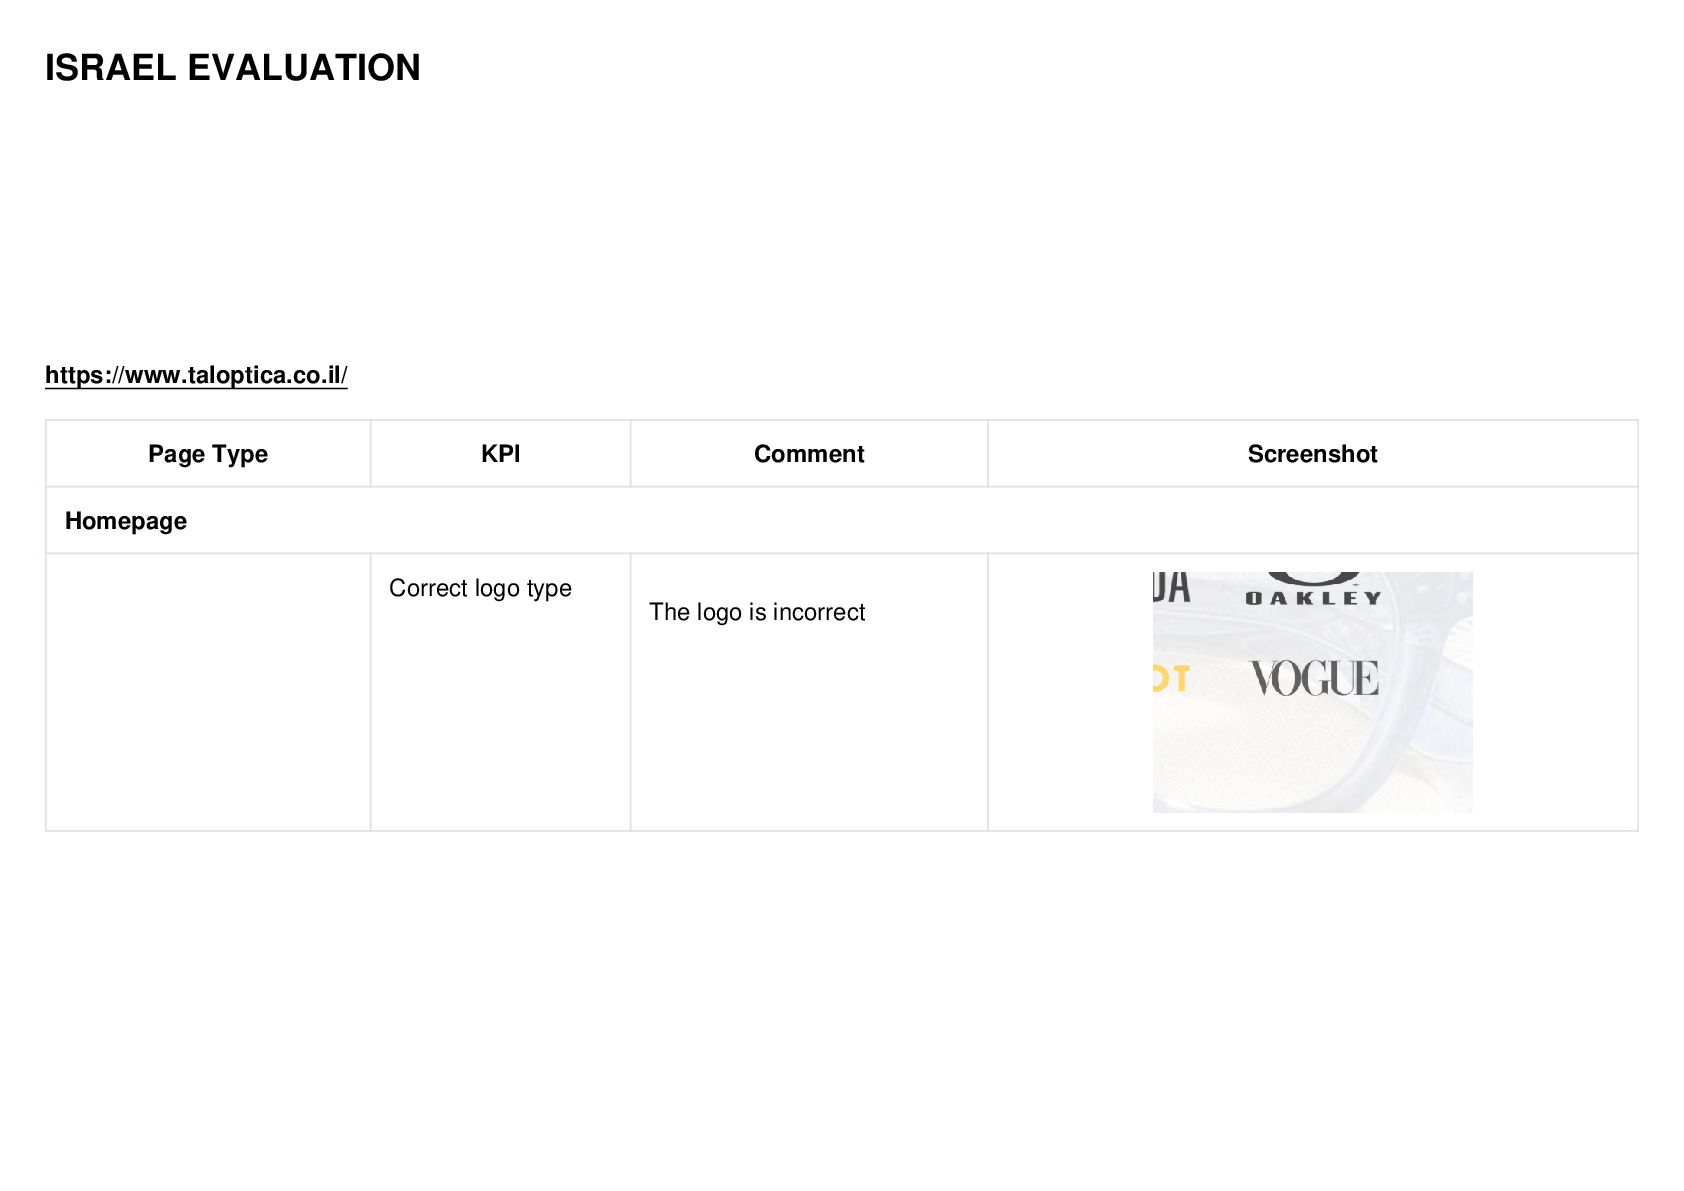The height and width of the screenshot is (1191, 1684).
Task: Click the yellow partial logo text
Action: tap(1170, 680)
